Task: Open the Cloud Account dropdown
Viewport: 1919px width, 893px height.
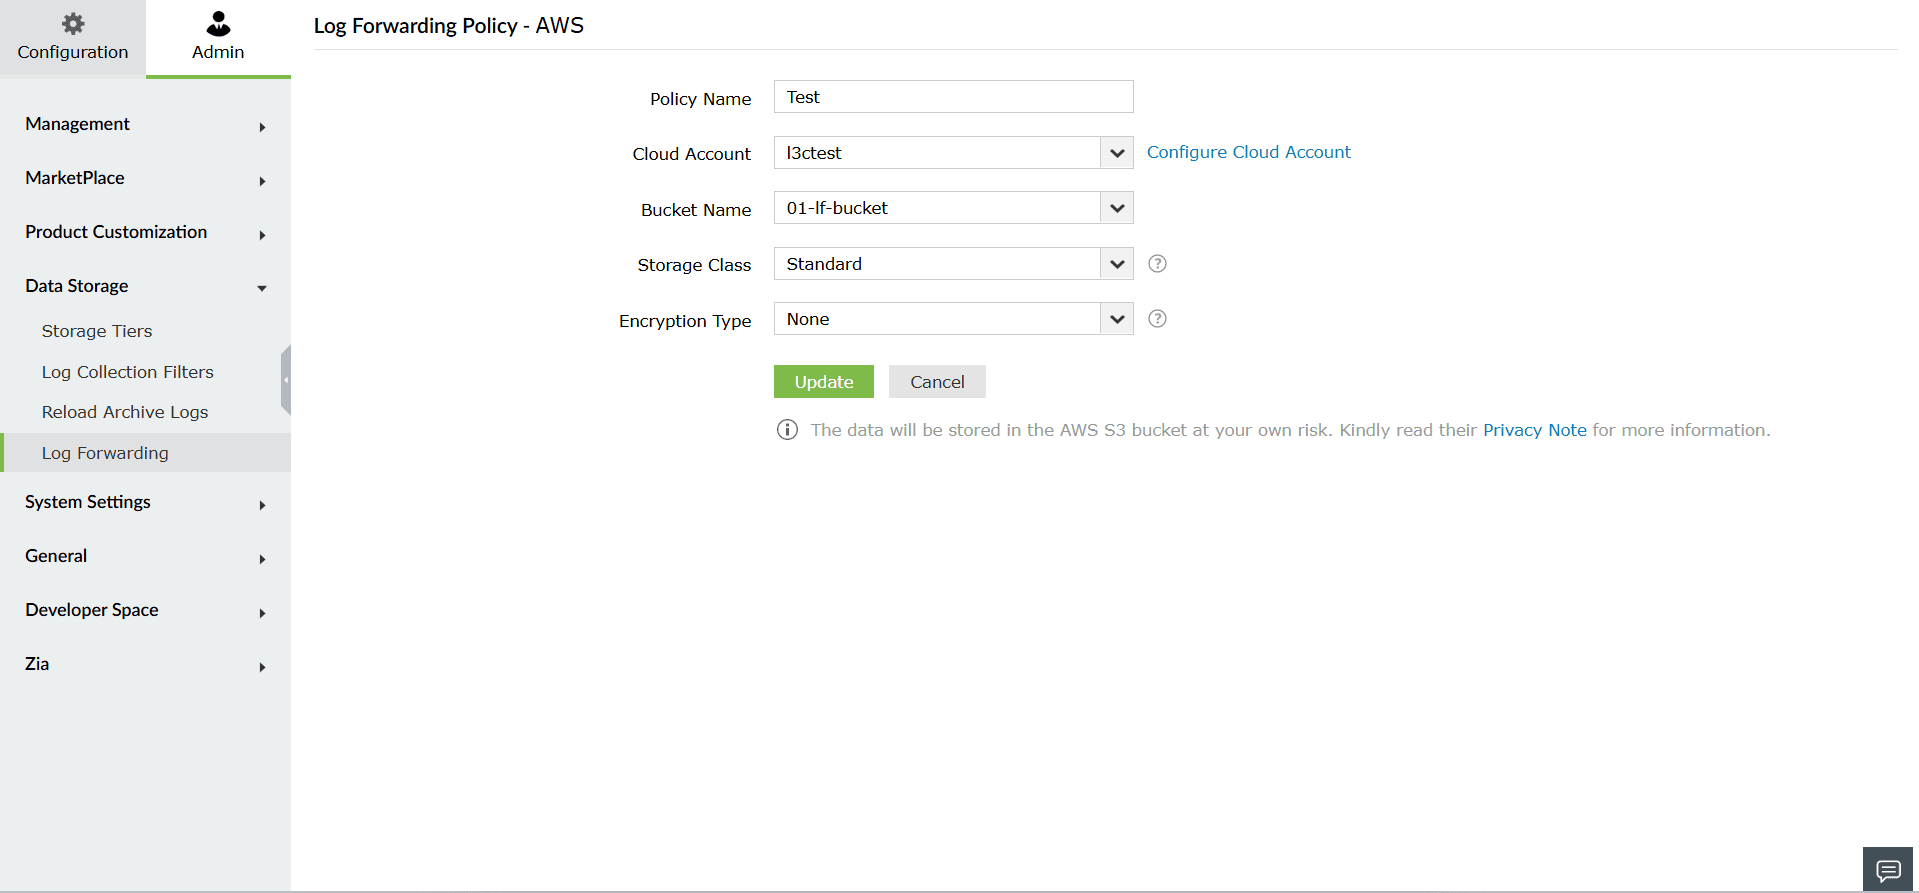Action: (1117, 153)
